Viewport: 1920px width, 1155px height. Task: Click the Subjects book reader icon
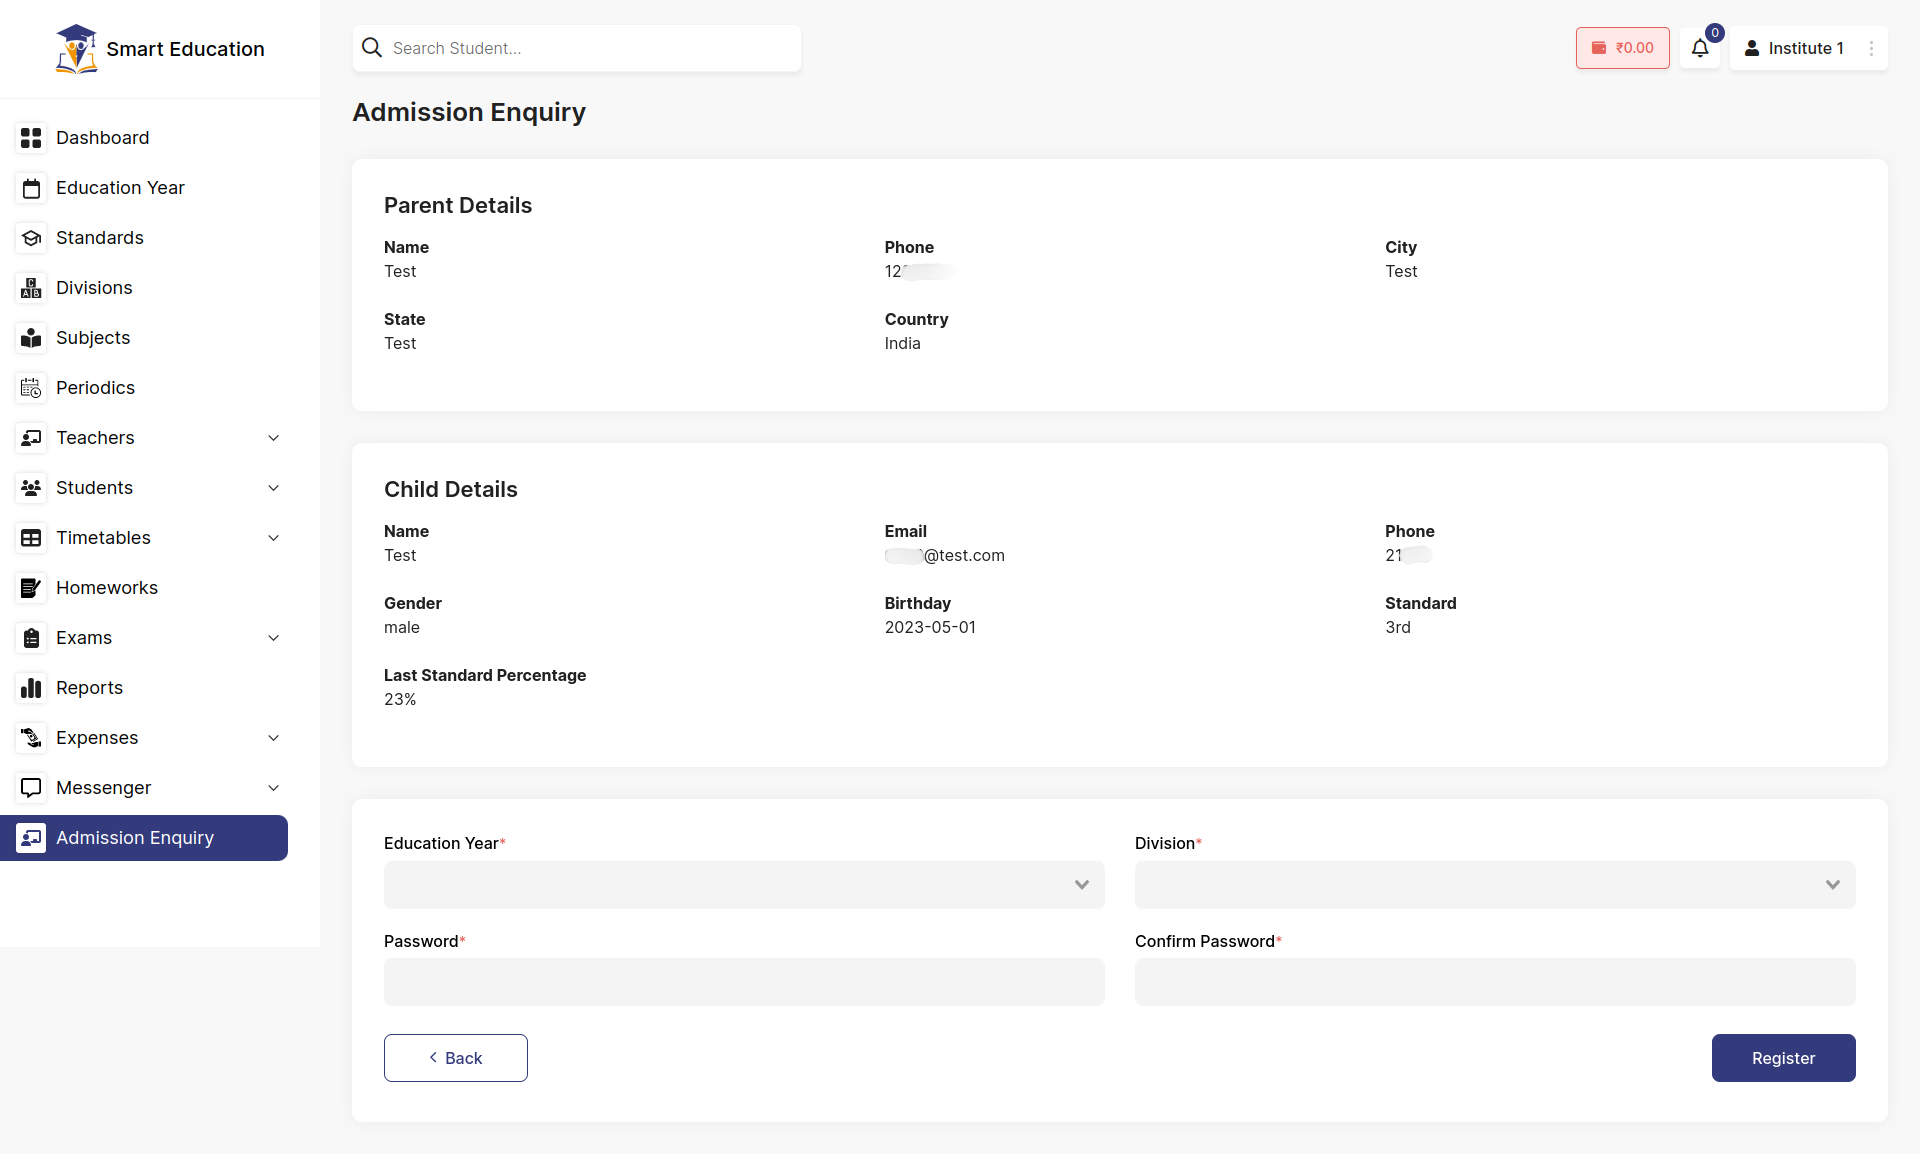point(31,338)
